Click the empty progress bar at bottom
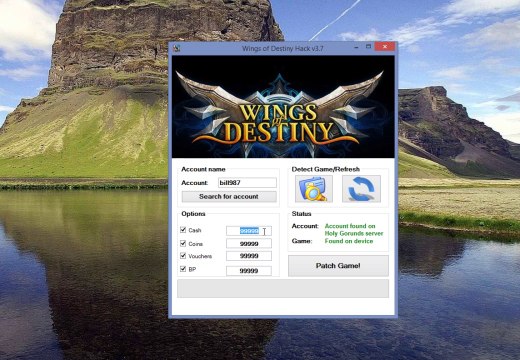The image size is (520, 360). tap(283, 289)
